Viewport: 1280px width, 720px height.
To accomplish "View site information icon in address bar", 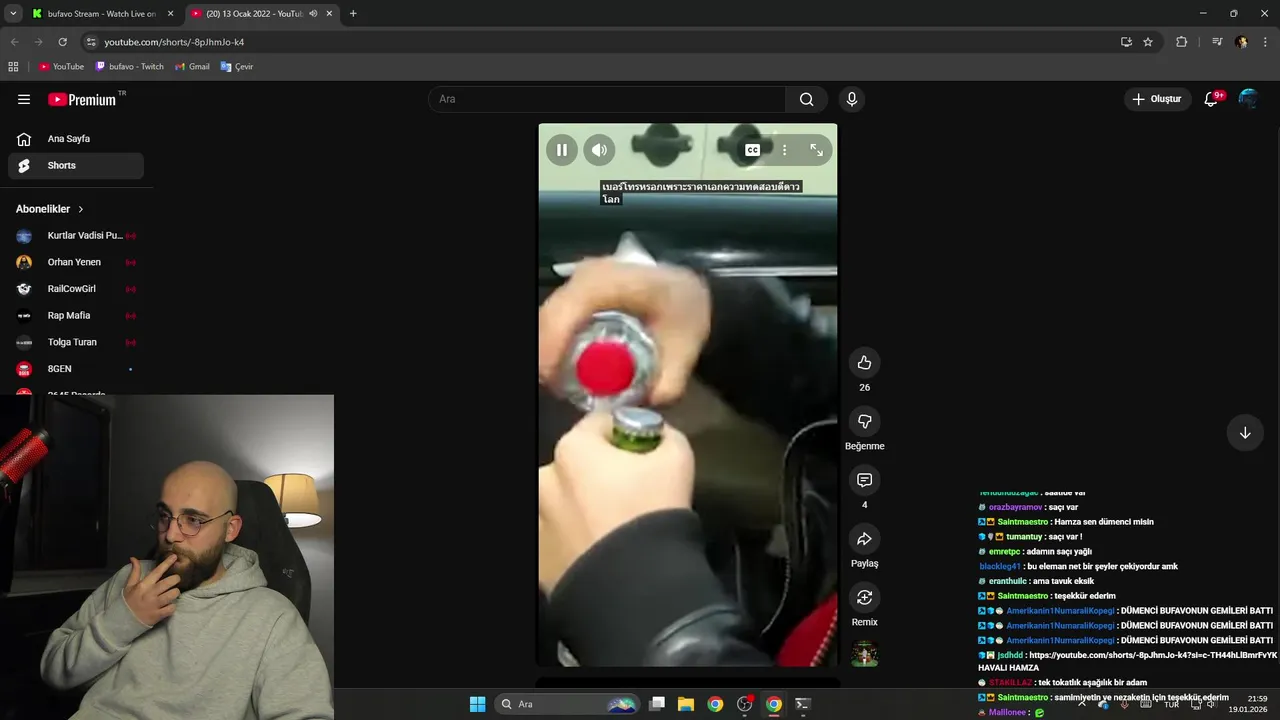I will pyautogui.click(x=91, y=42).
